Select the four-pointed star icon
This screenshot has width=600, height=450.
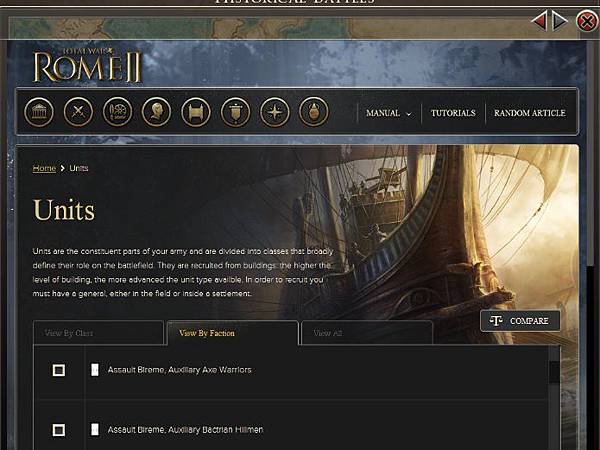click(275, 112)
